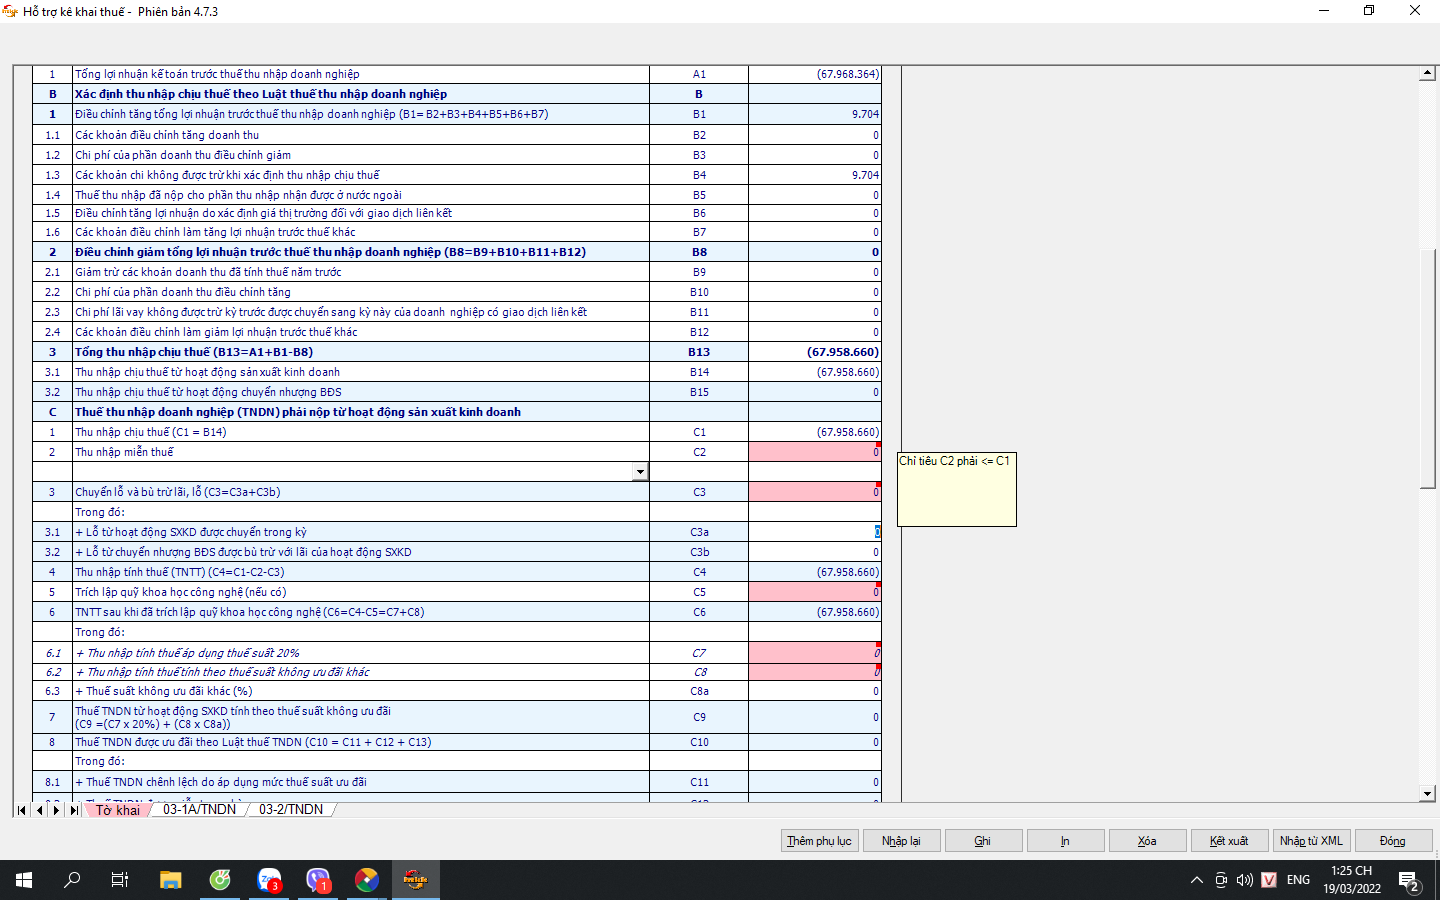The width and height of the screenshot is (1440, 900).
Task: Click the next sheet arrow
Action: pyautogui.click(x=56, y=810)
